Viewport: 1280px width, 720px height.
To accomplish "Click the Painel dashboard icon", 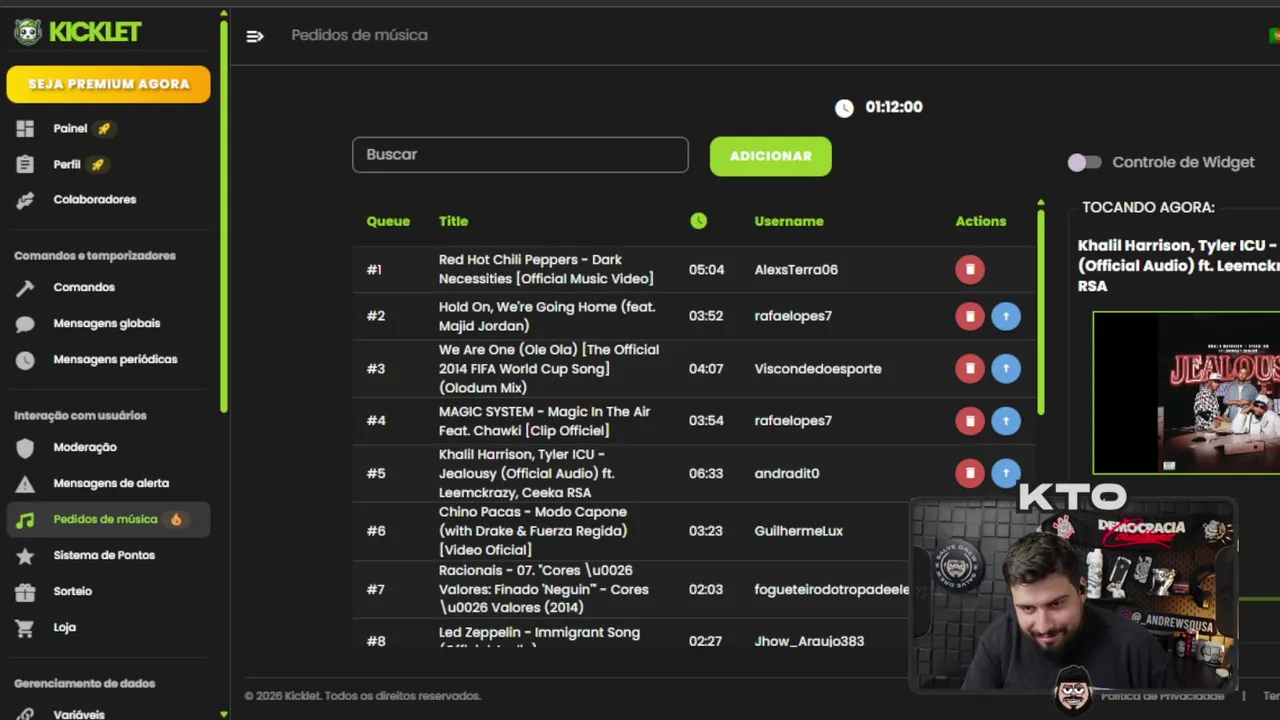I will coord(25,129).
